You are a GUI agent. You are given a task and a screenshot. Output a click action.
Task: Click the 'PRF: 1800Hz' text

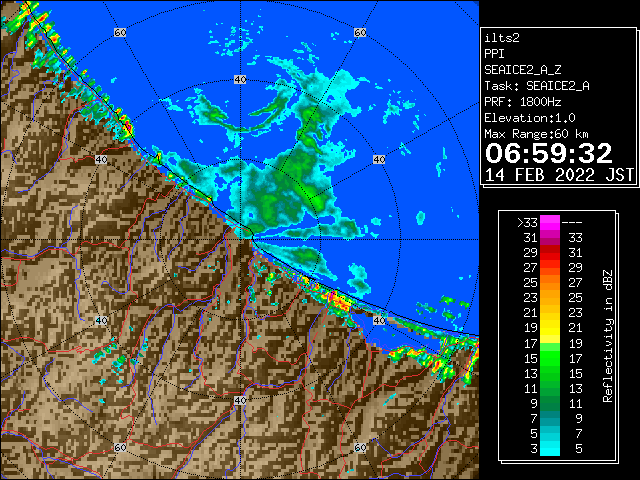tap(523, 102)
